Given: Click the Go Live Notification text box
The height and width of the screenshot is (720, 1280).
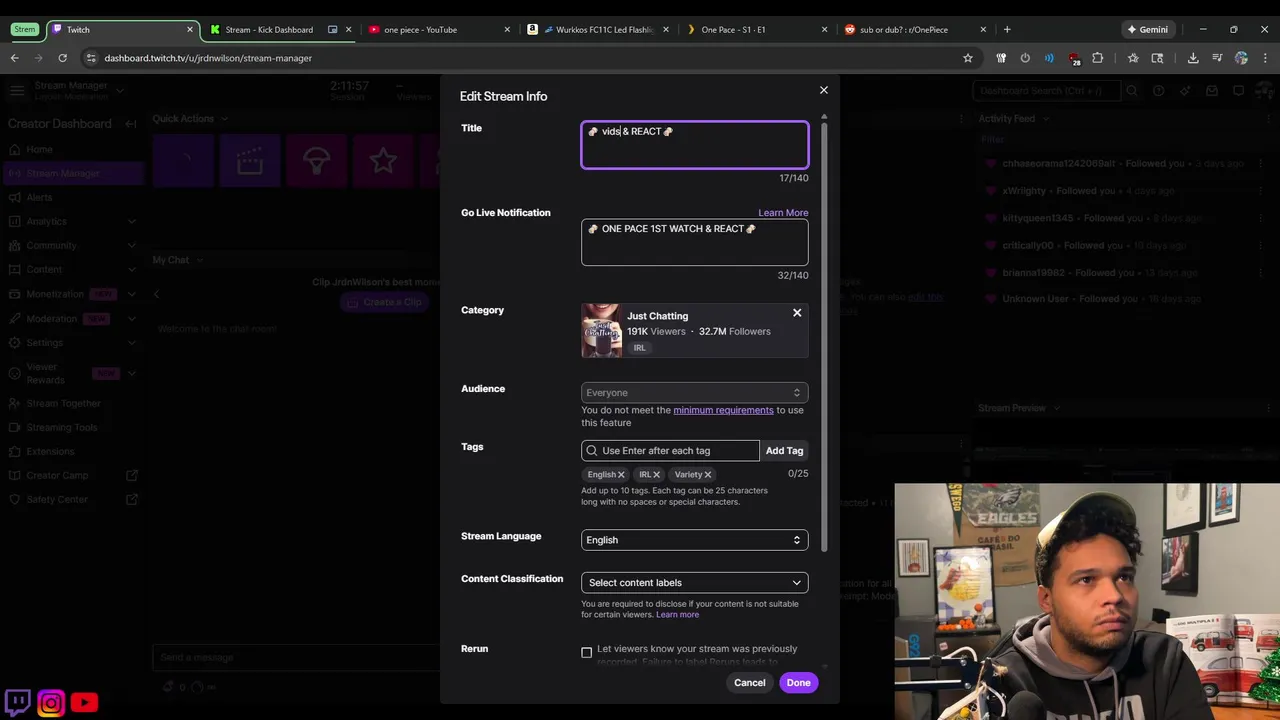Looking at the screenshot, I should pyautogui.click(x=695, y=243).
